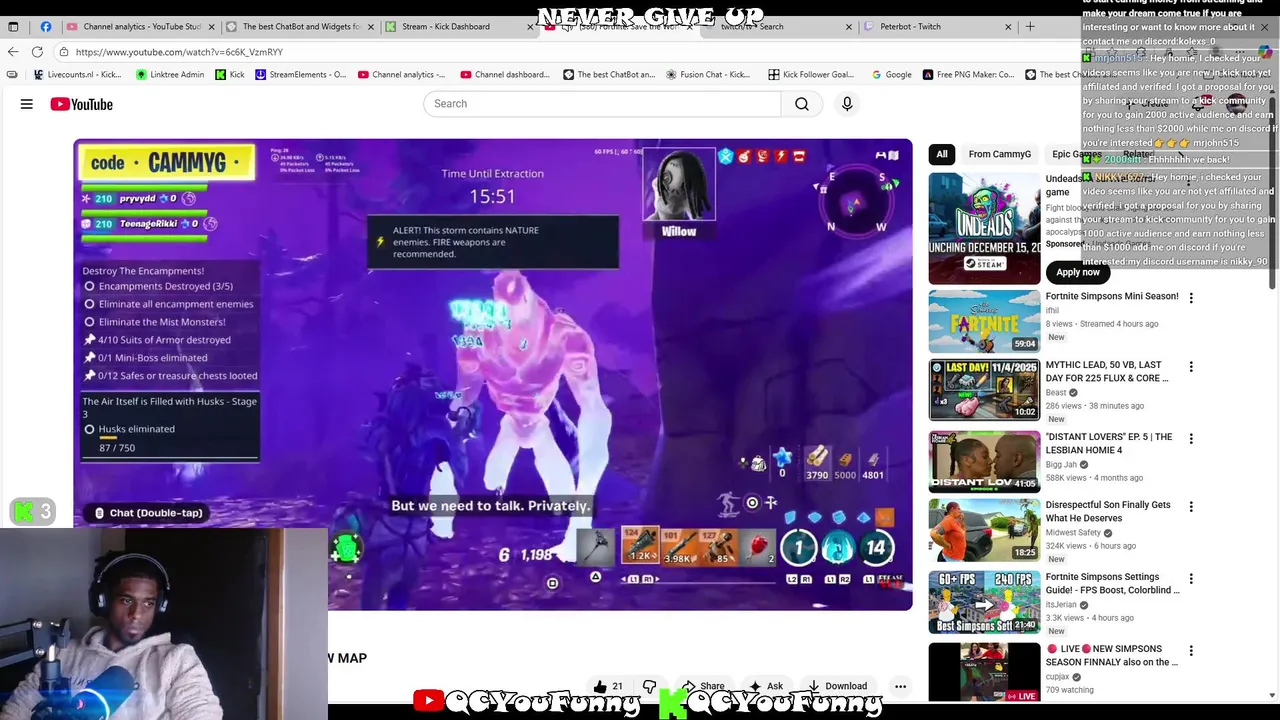Image resolution: width=1280 pixels, height=720 pixels.
Task: Open options for Simpsons Settings Guide video
Action: coord(1191,579)
